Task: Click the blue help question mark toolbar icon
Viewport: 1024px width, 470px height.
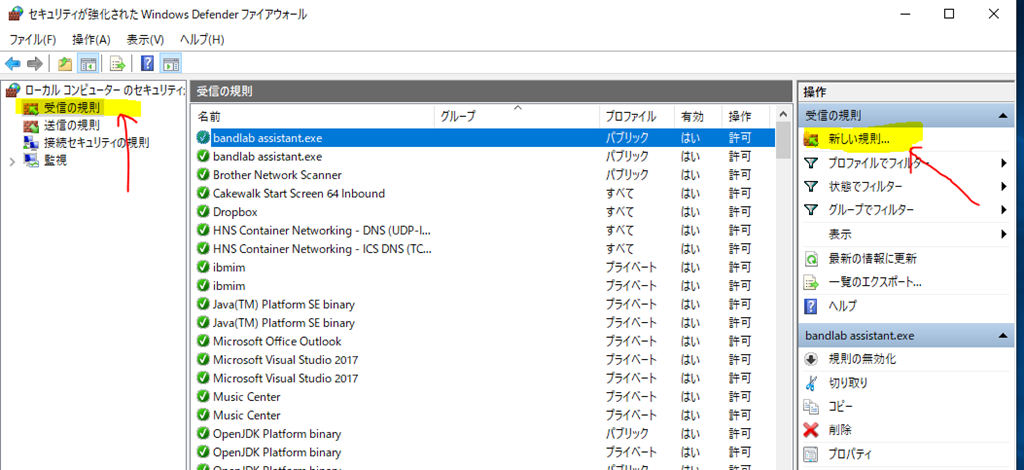Action: (147, 64)
